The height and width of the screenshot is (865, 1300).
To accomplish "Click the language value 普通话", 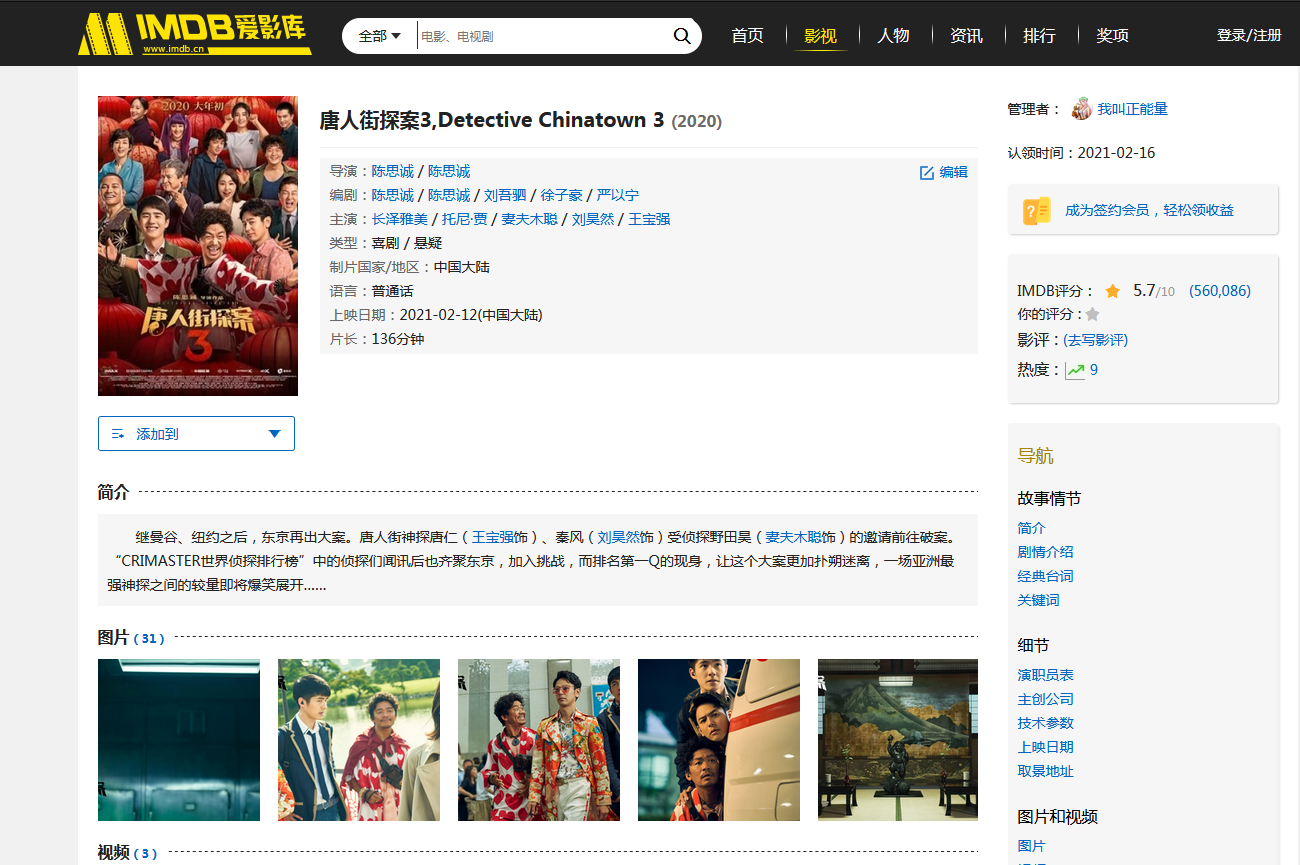I will [x=393, y=291].
